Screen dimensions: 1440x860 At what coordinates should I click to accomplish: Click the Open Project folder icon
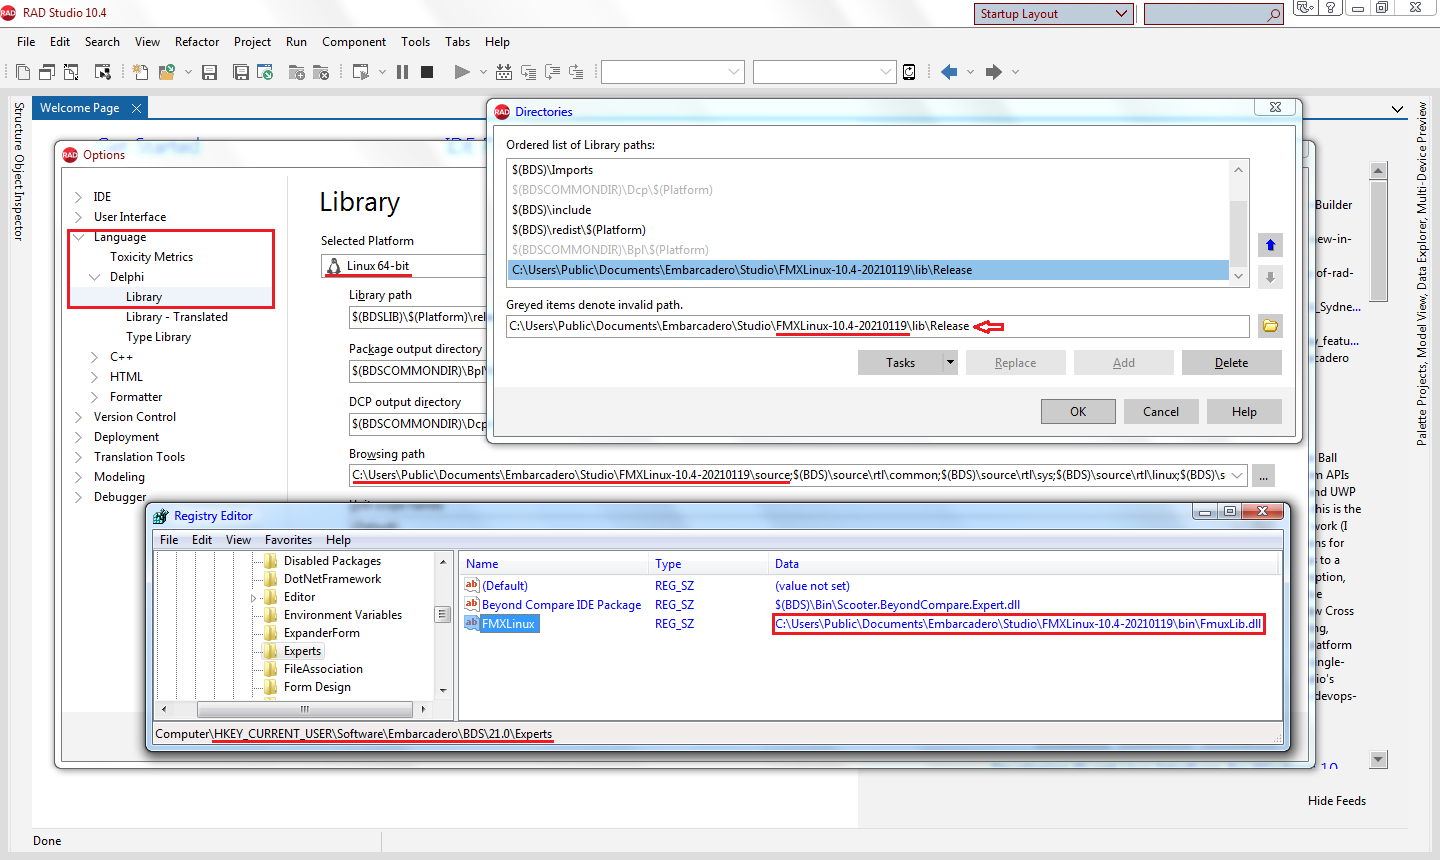click(x=166, y=72)
